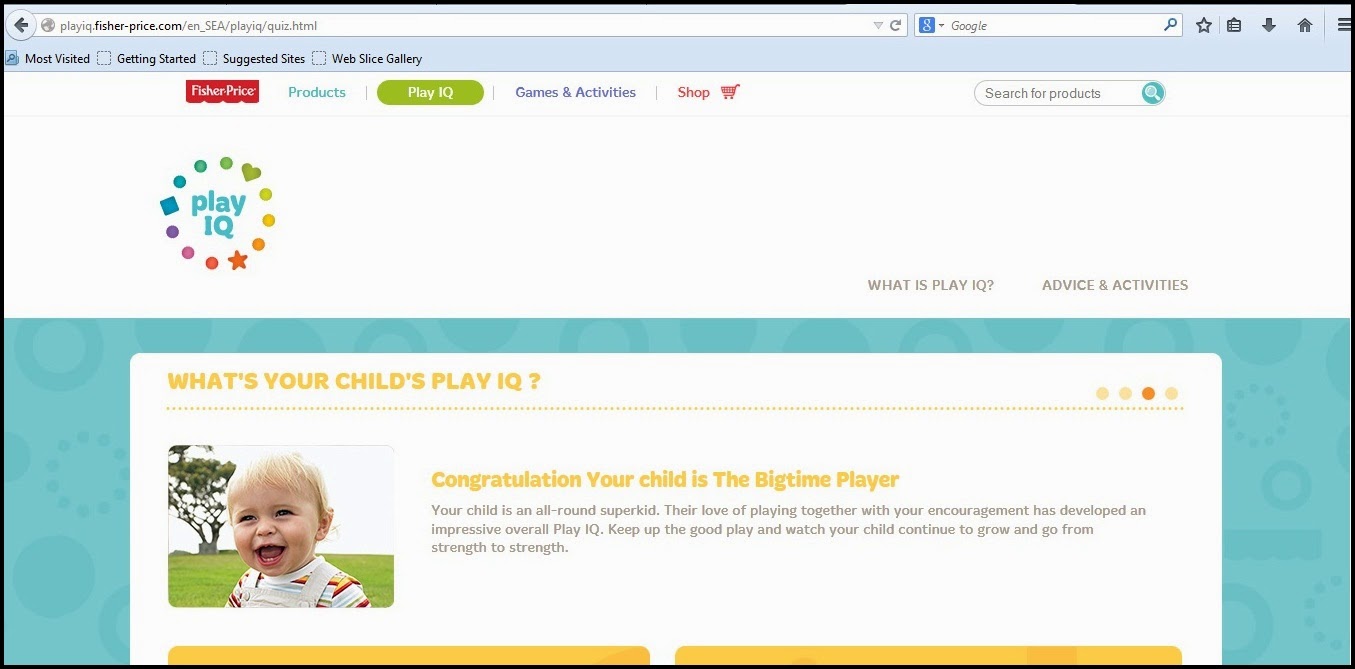
Task: Select the last quiz progress dot
Action: coord(1171,394)
